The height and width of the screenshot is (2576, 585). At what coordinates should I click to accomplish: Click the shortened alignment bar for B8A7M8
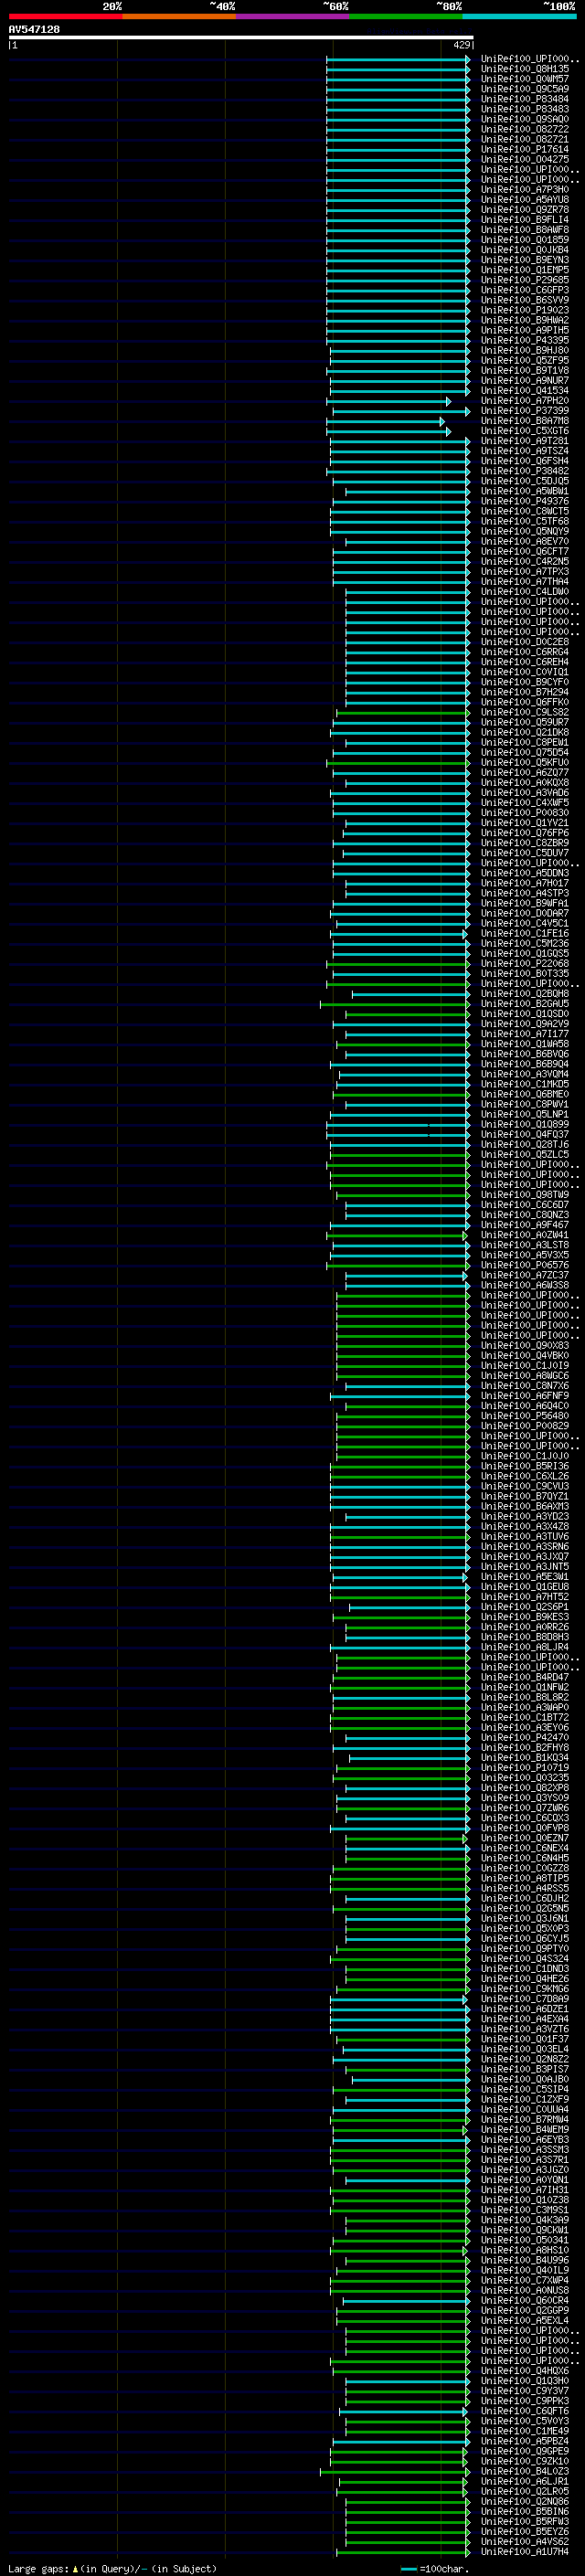(x=386, y=422)
